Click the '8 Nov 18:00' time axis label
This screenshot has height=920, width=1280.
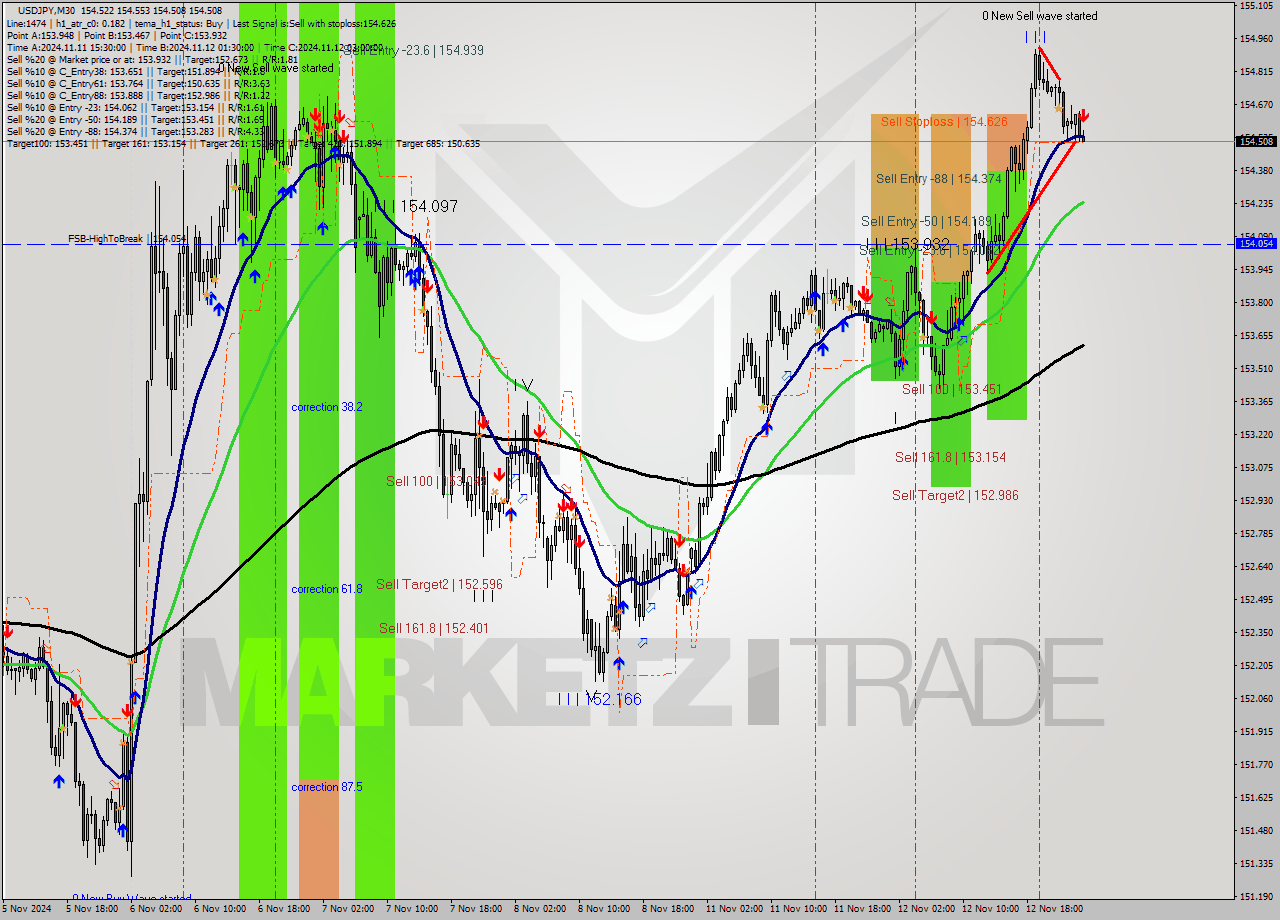(668, 909)
